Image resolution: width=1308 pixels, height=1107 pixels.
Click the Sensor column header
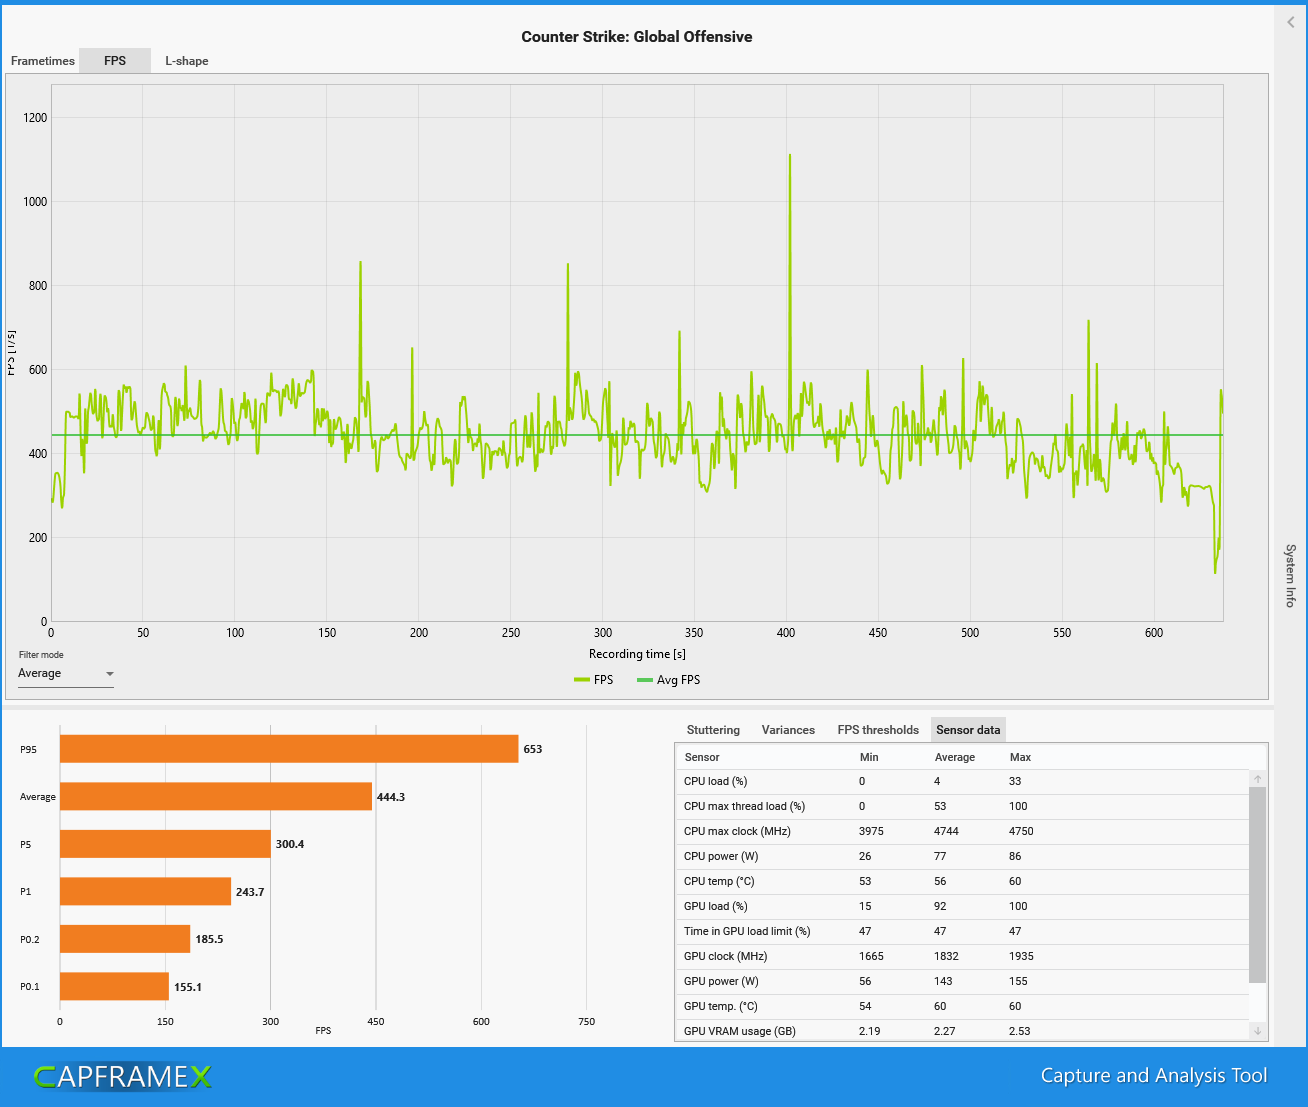click(702, 757)
